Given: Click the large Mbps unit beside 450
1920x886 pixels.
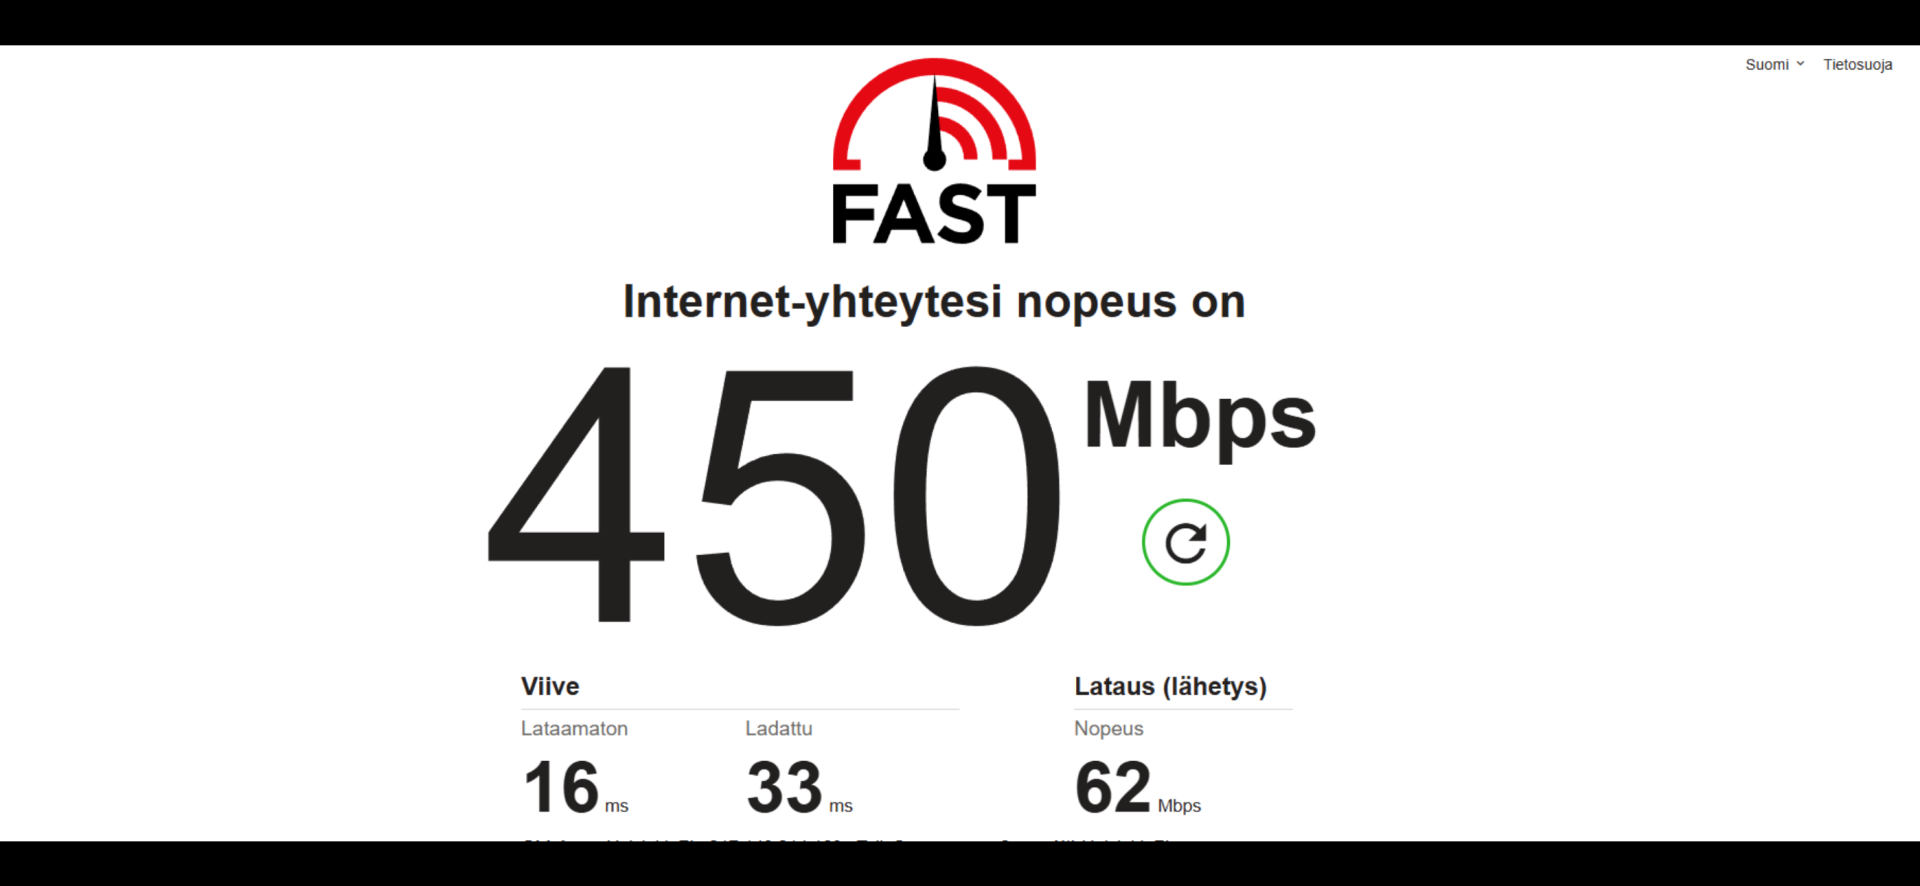Looking at the screenshot, I should pyautogui.click(x=1200, y=419).
